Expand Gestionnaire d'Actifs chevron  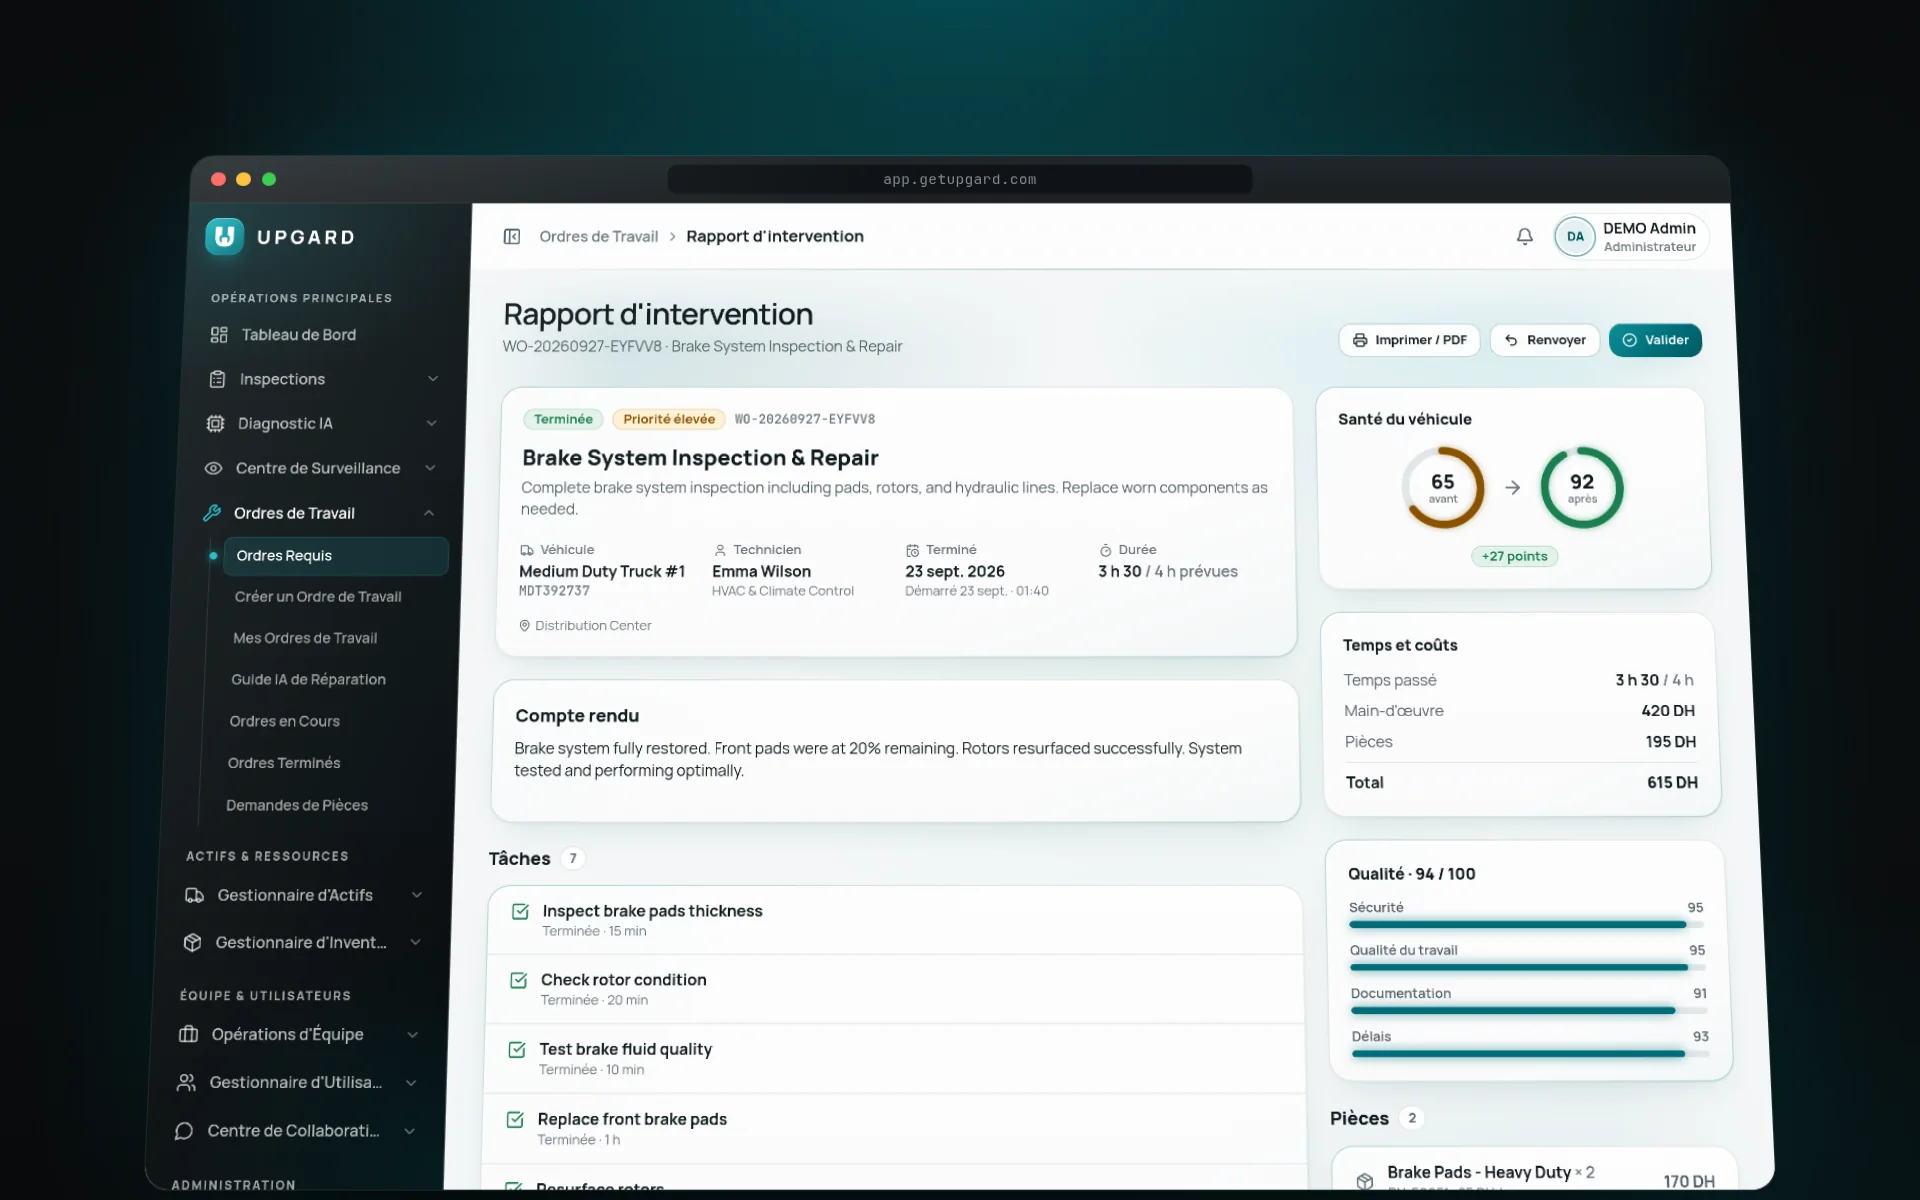pyautogui.click(x=417, y=895)
